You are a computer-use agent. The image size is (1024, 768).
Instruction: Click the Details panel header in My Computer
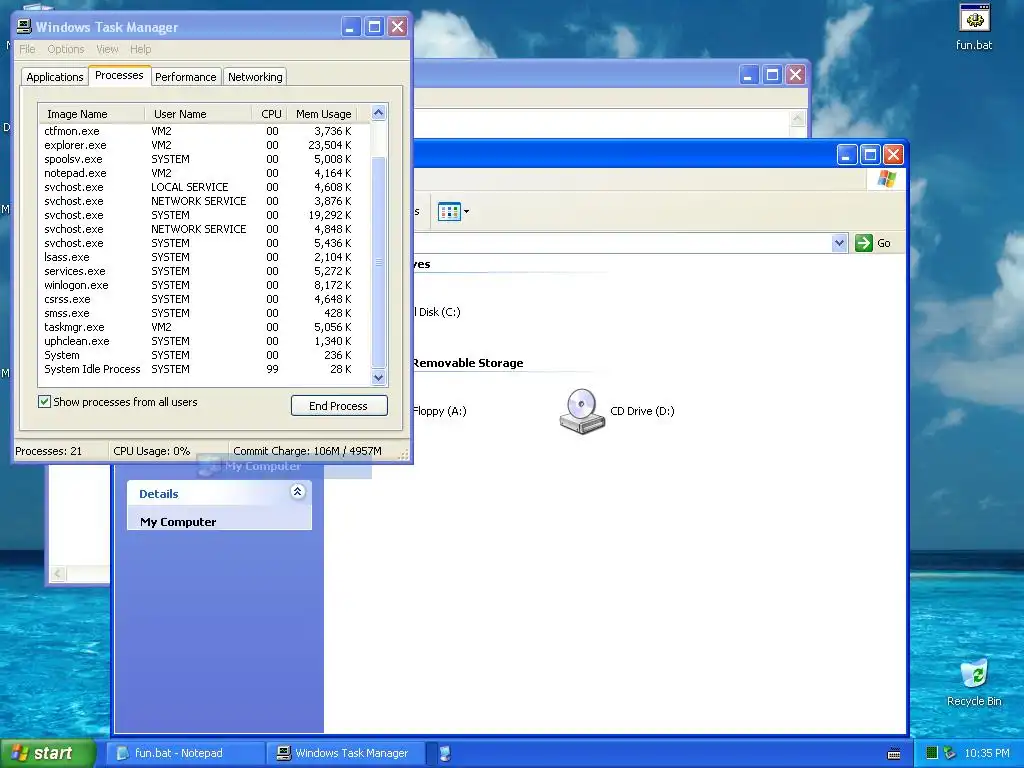[x=219, y=494]
